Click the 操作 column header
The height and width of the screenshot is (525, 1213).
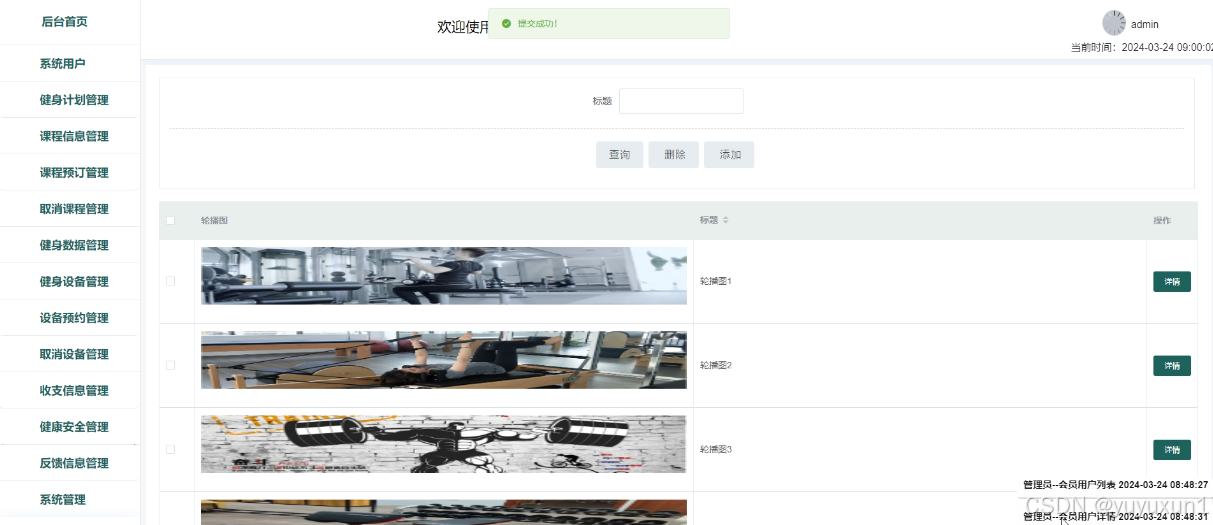[1162, 220]
